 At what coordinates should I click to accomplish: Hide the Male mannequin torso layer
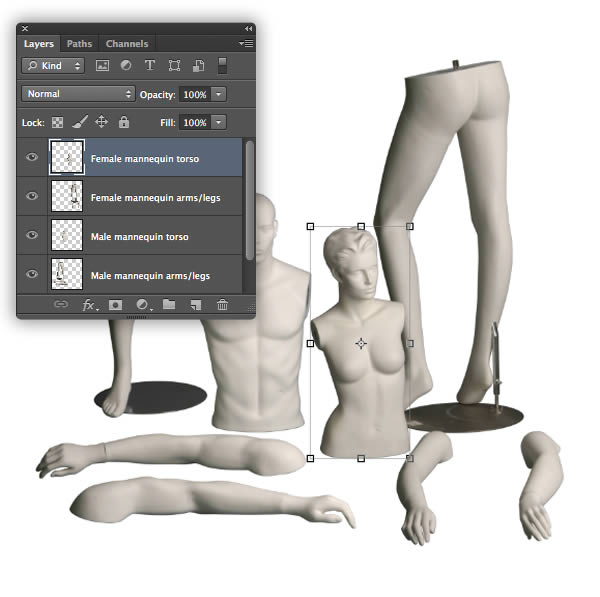[x=32, y=235]
